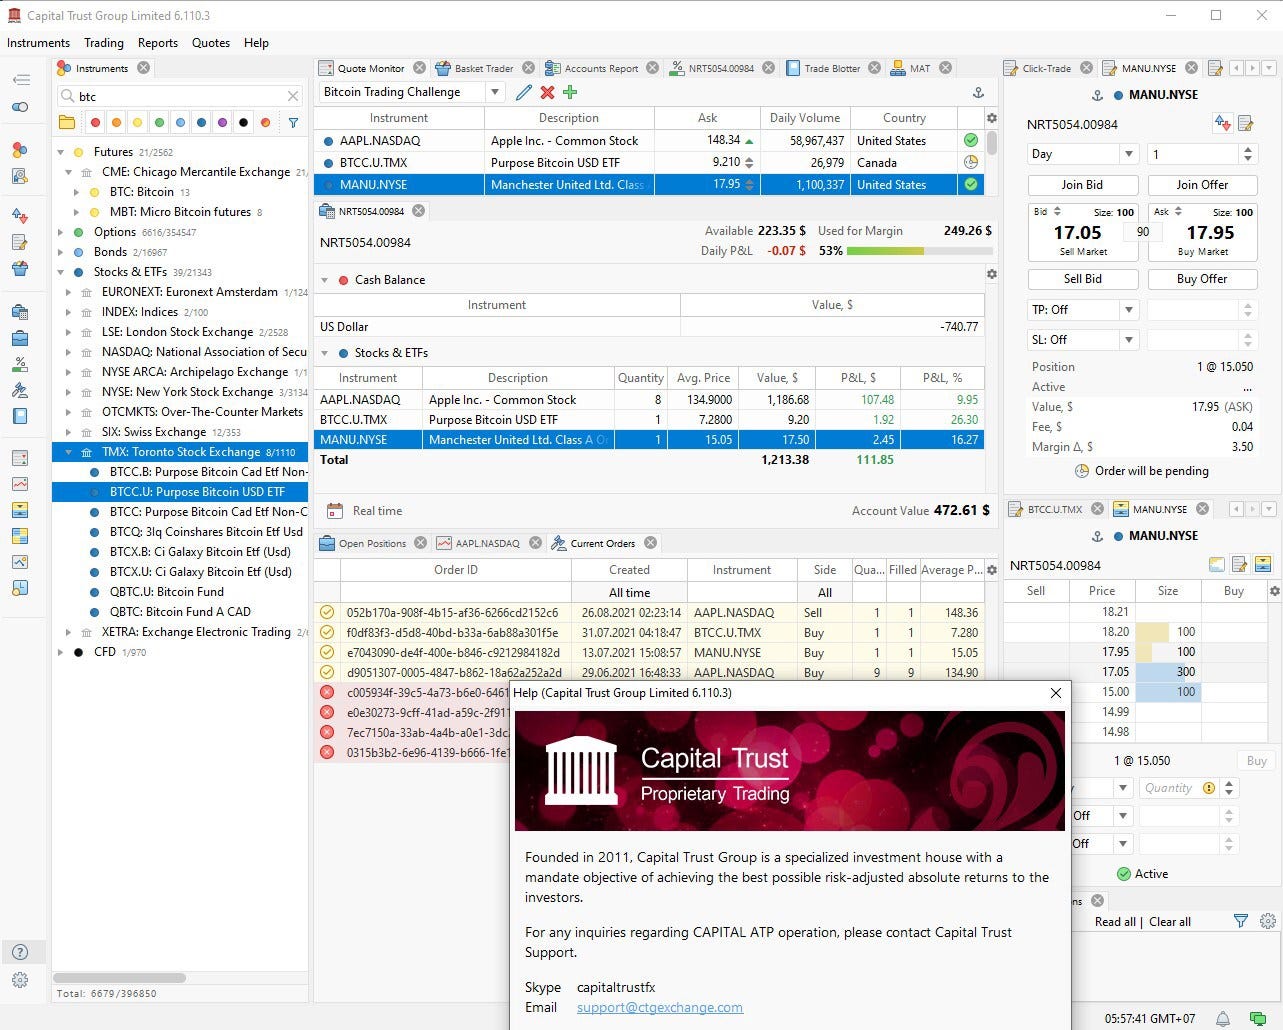Open gear settings for account positions table
1283x1030 pixels.
point(991,274)
